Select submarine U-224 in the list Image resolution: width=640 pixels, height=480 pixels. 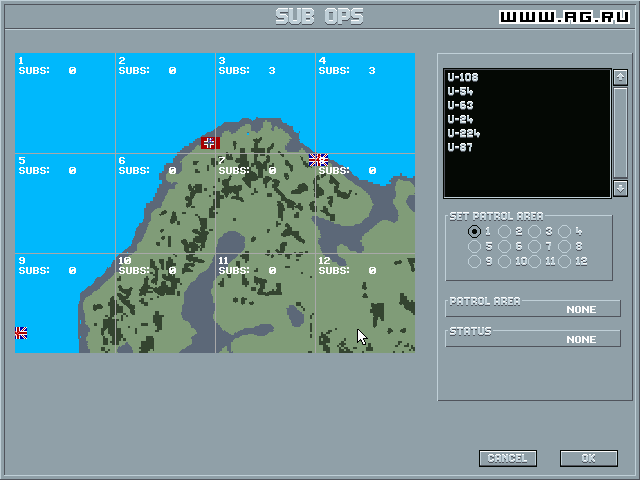tap(464, 133)
